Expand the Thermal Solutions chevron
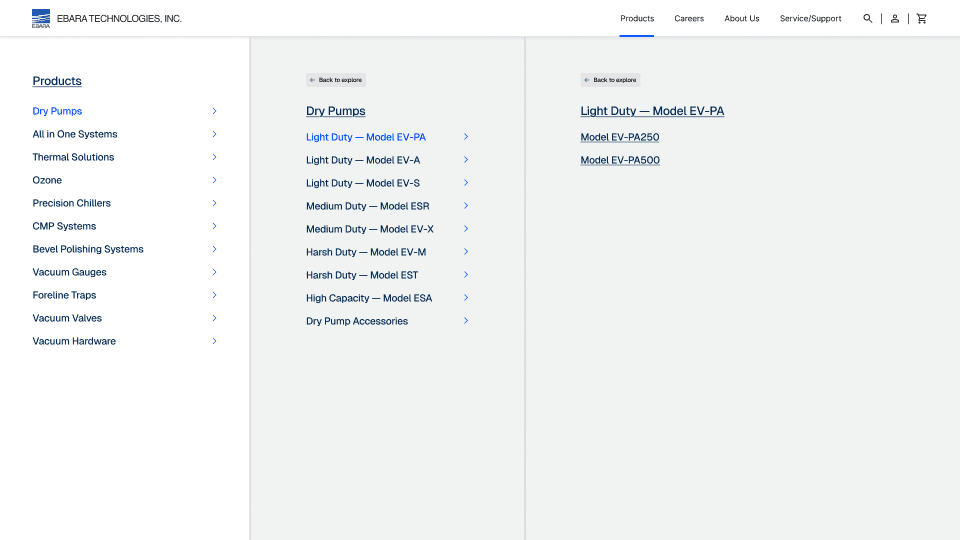This screenshot has width=960, height=540. click(214, 157)
